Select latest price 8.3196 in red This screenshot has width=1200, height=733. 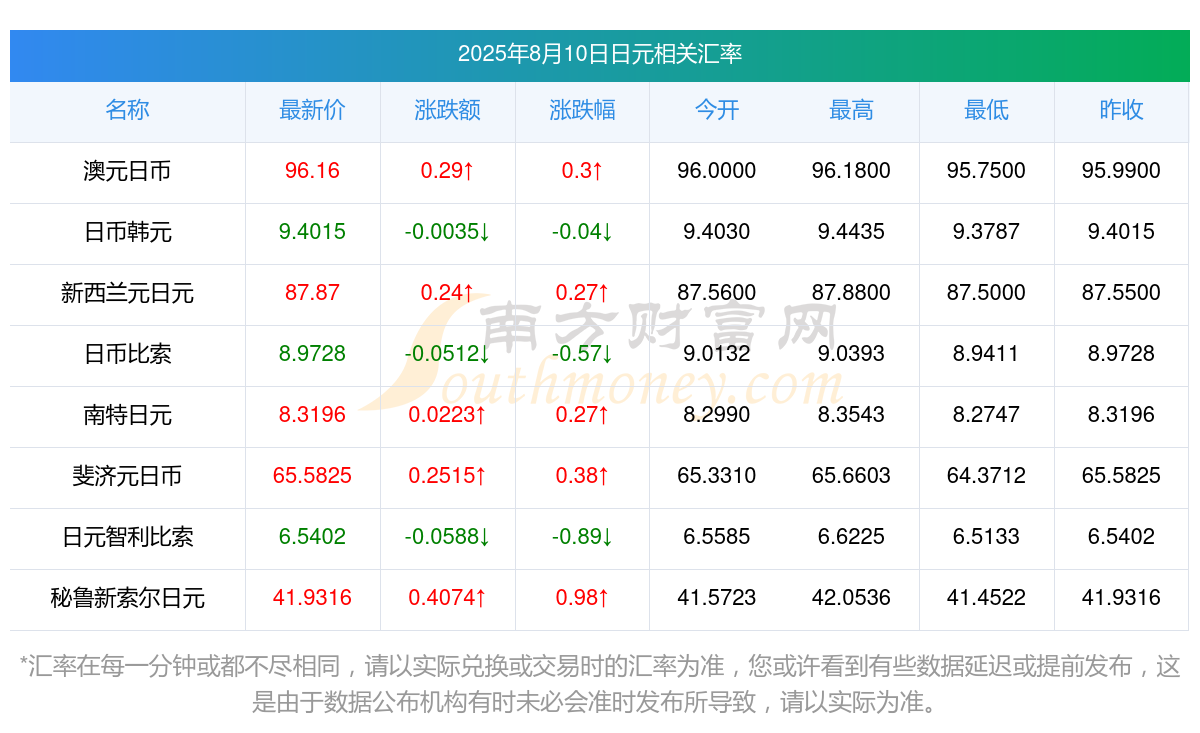312,415
